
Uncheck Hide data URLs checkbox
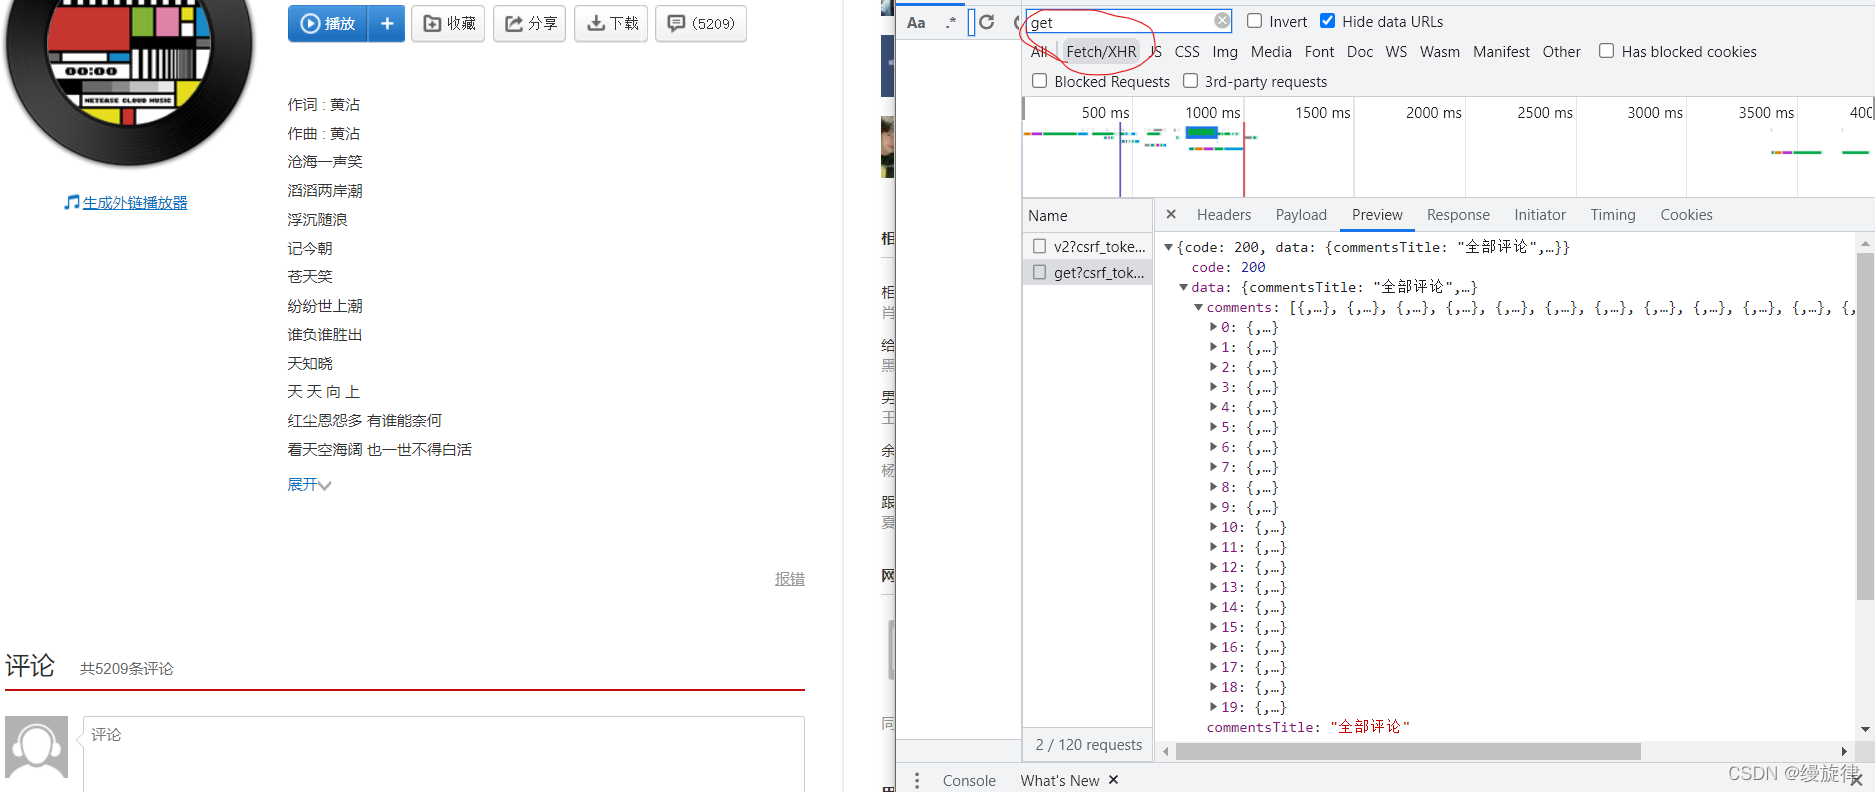(x=1328, y=21)
